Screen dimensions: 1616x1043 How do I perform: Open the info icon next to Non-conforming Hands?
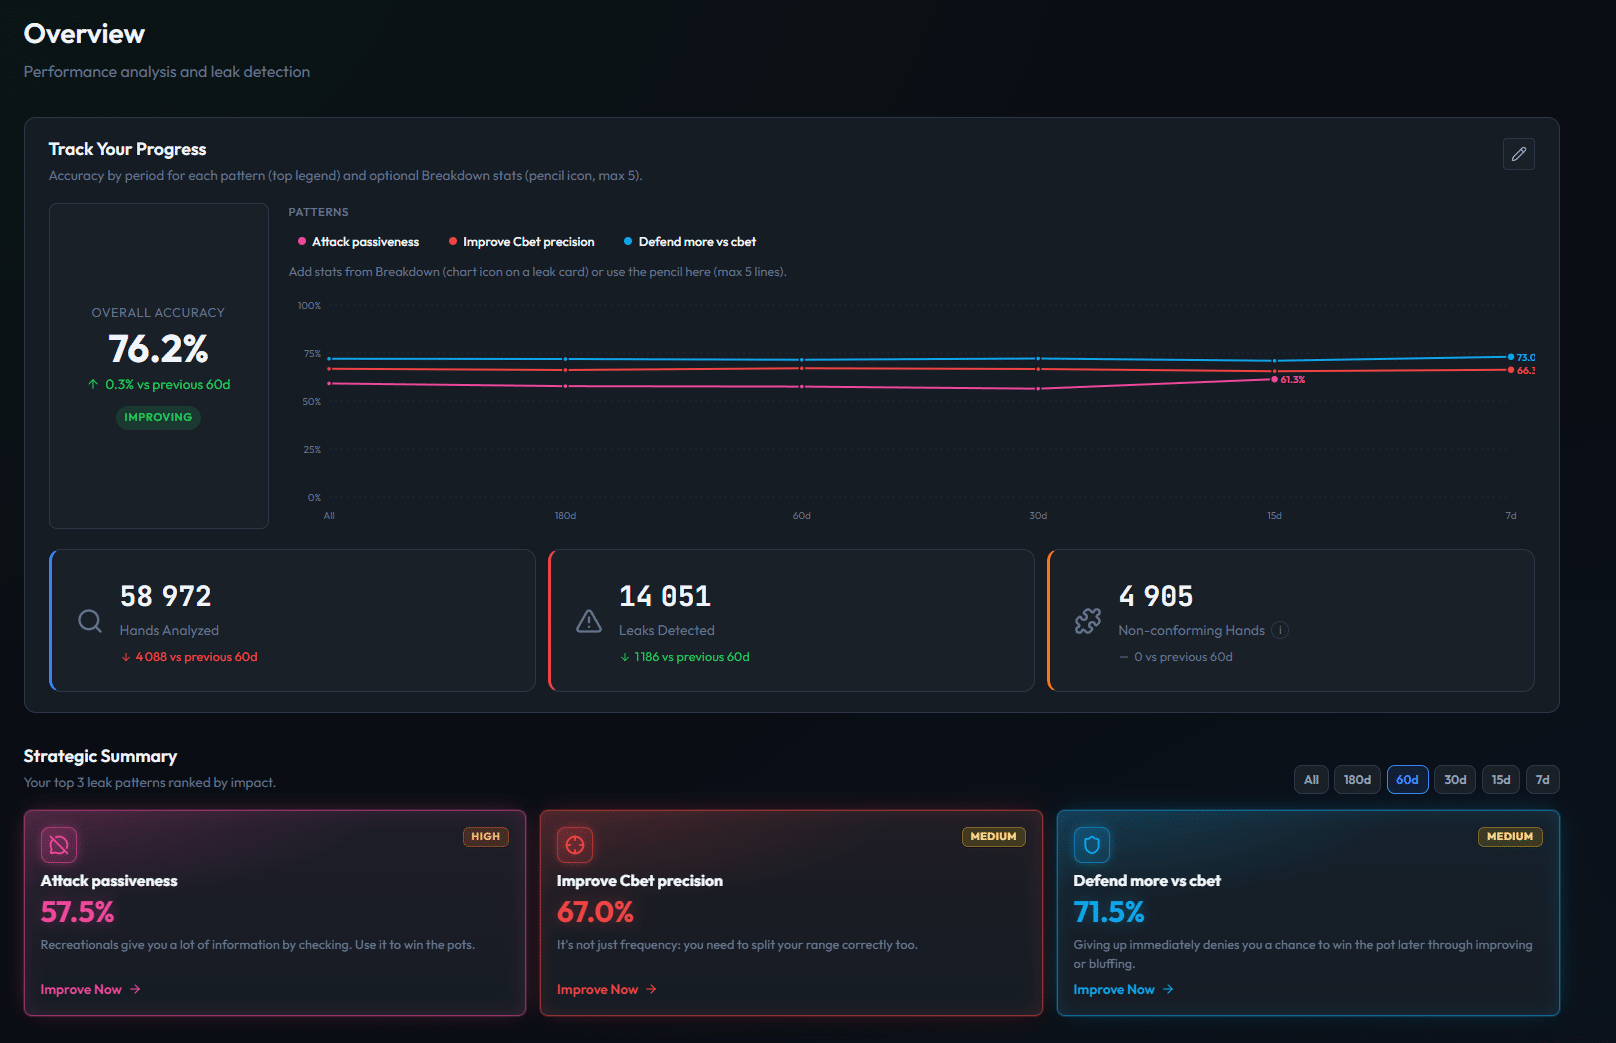1280,630
